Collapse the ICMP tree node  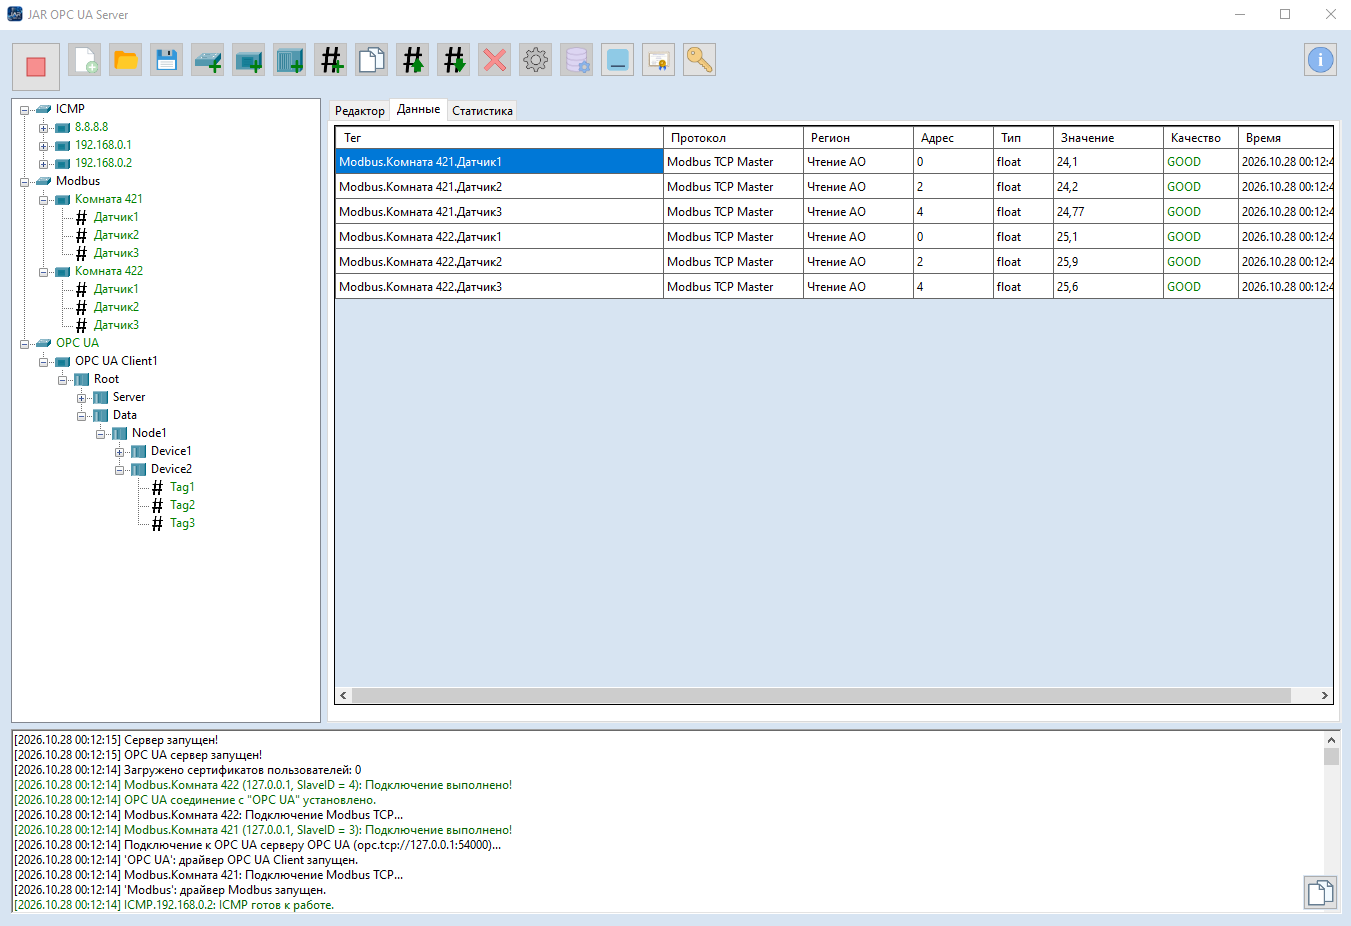[x=25, y=110]
